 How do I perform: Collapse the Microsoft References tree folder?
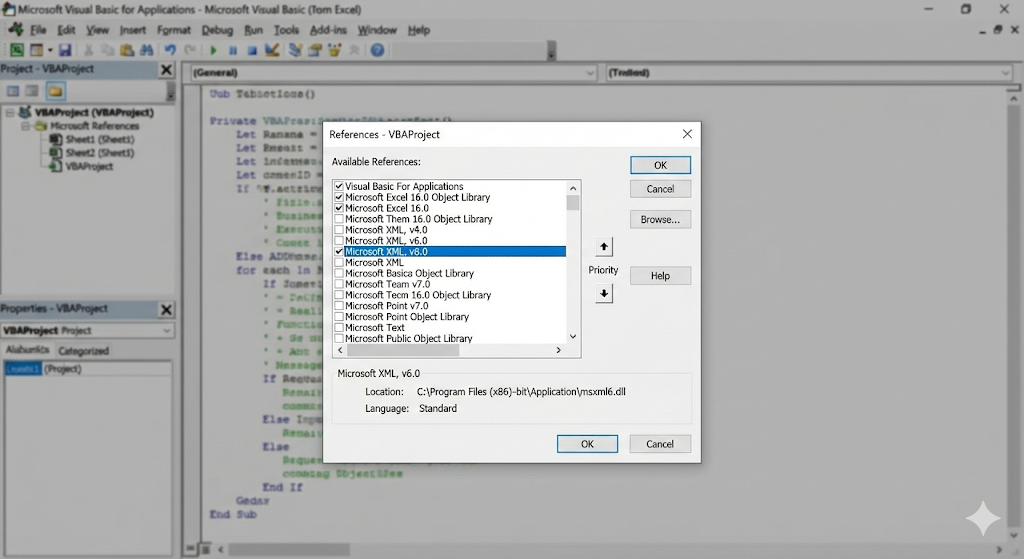[x=25, y=126]
